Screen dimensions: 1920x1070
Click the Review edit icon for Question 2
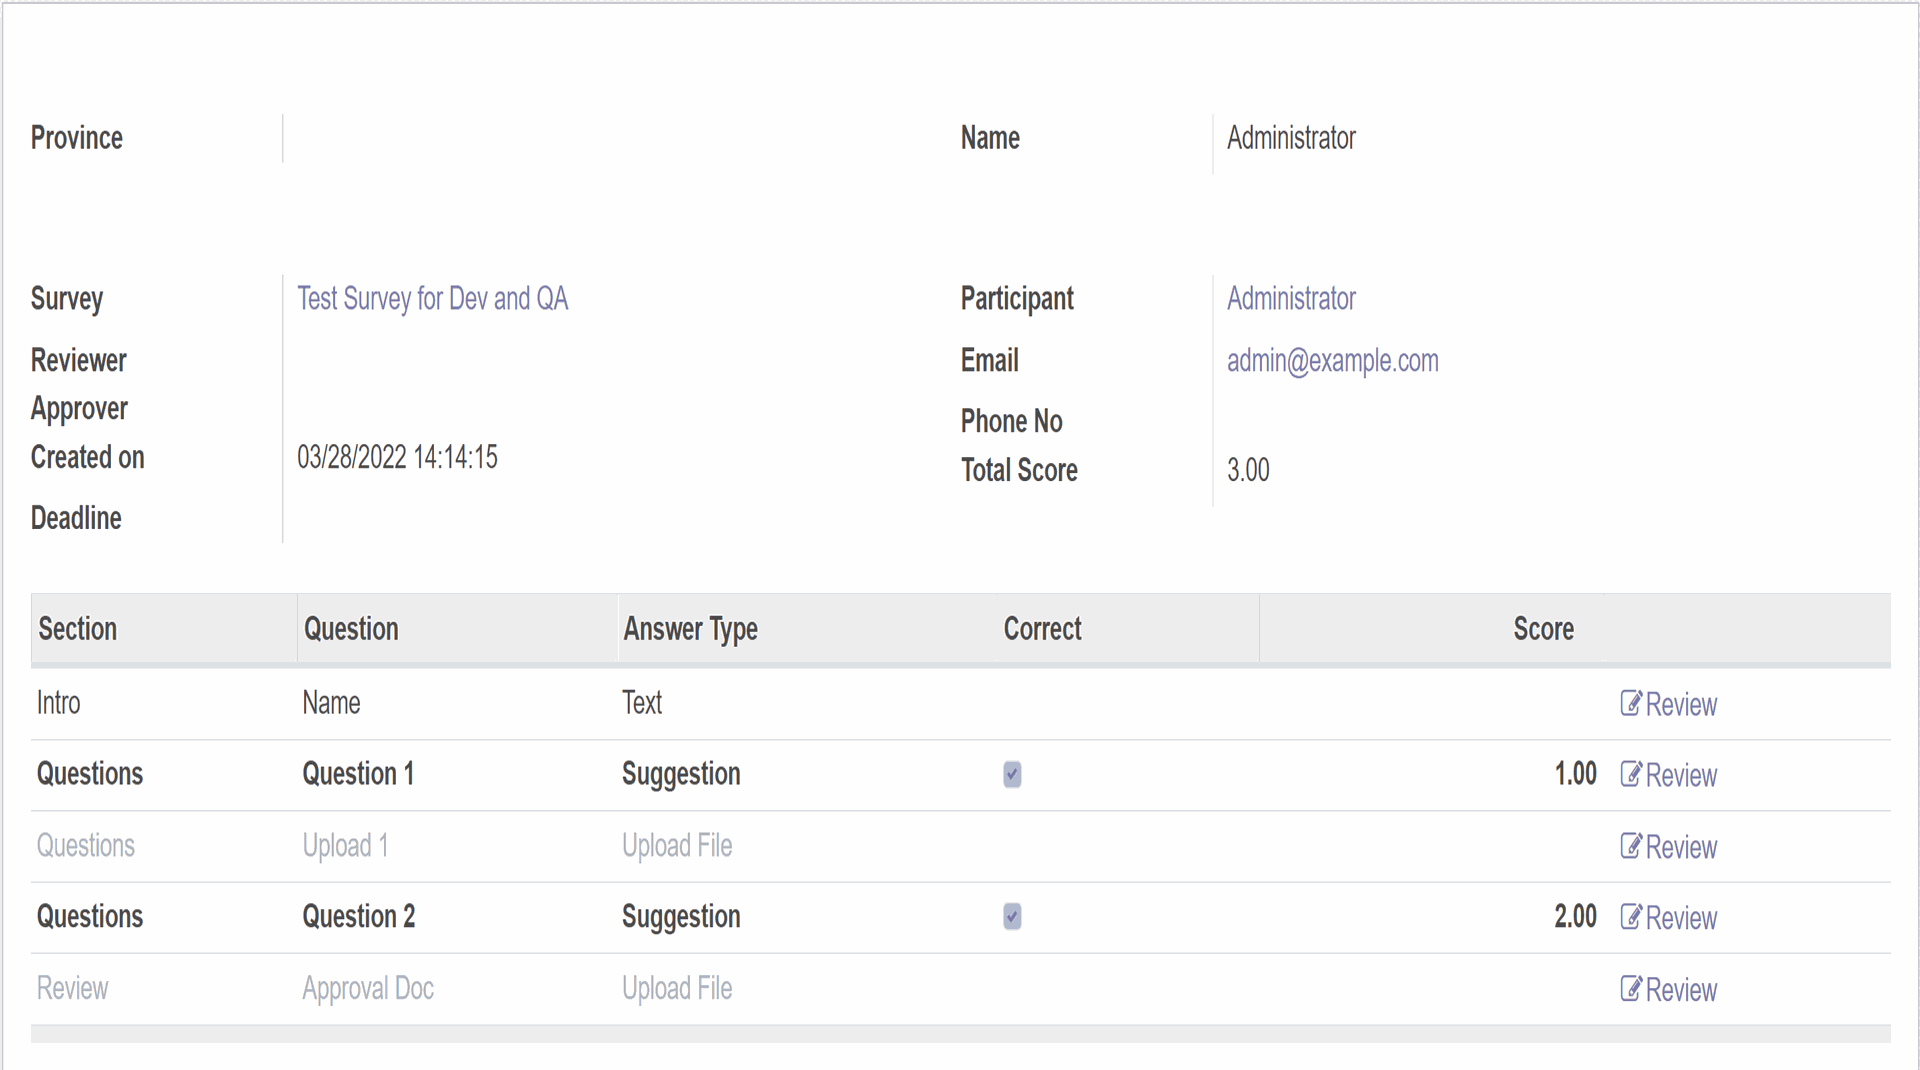click(1631, 918)
